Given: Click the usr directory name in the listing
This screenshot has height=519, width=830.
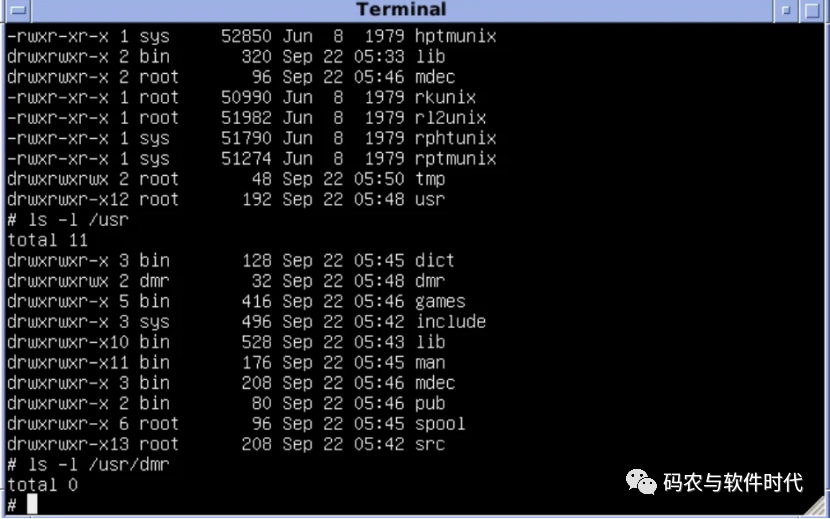Looking at the screenshot, I should click(x=430, y=200).
